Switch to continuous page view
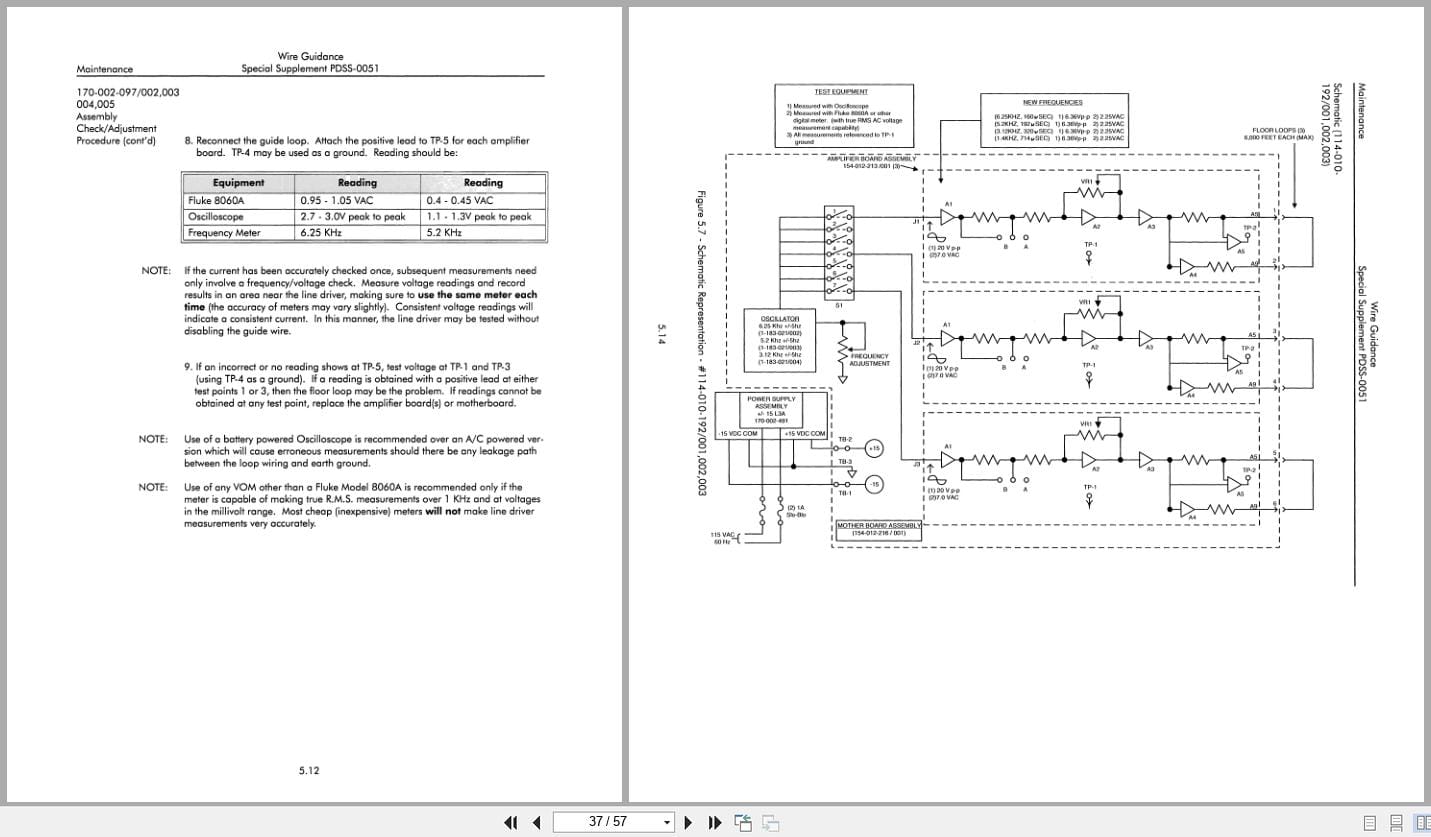The height and width of the screenshot is (837, 1431). pos(1396,822)
